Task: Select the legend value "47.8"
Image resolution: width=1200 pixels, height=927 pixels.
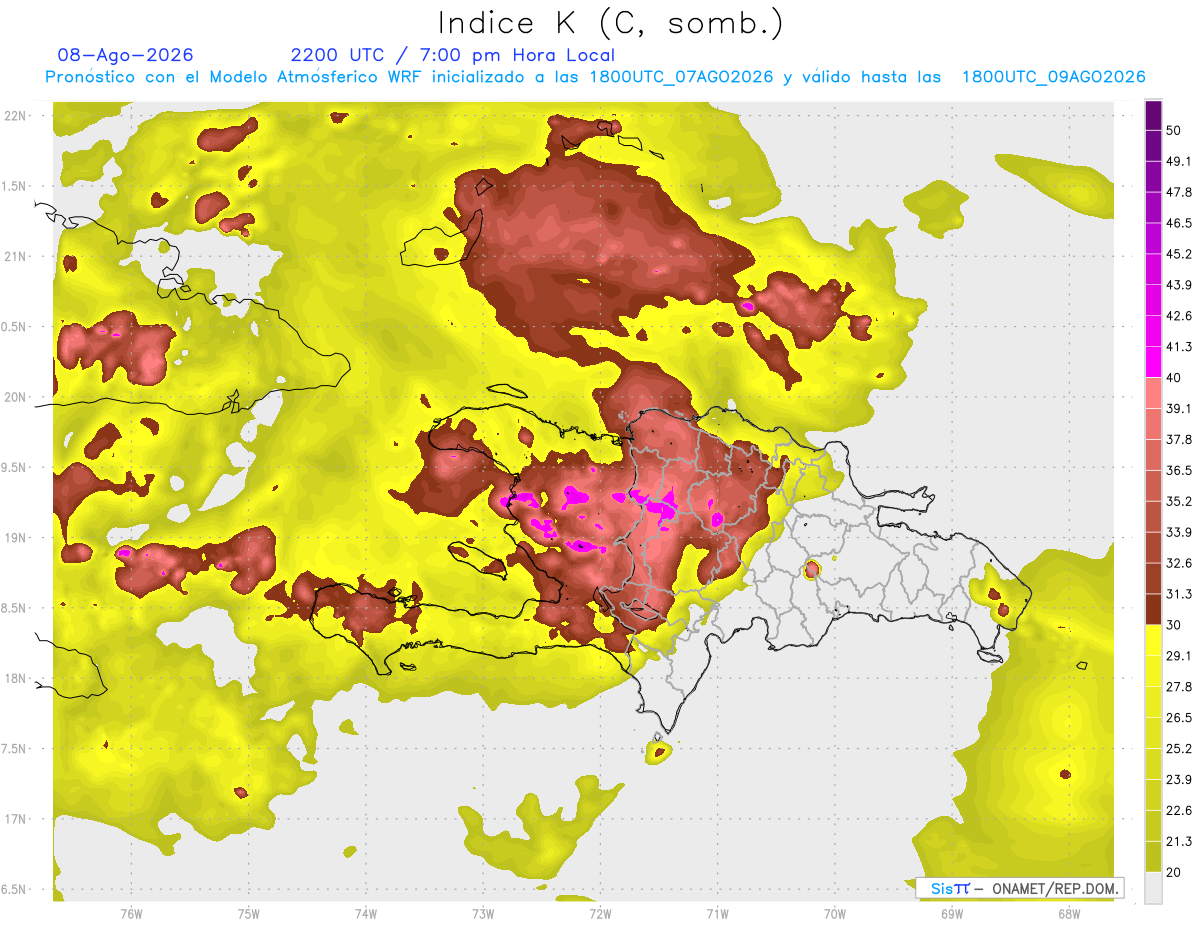Action: [1179, 192]
